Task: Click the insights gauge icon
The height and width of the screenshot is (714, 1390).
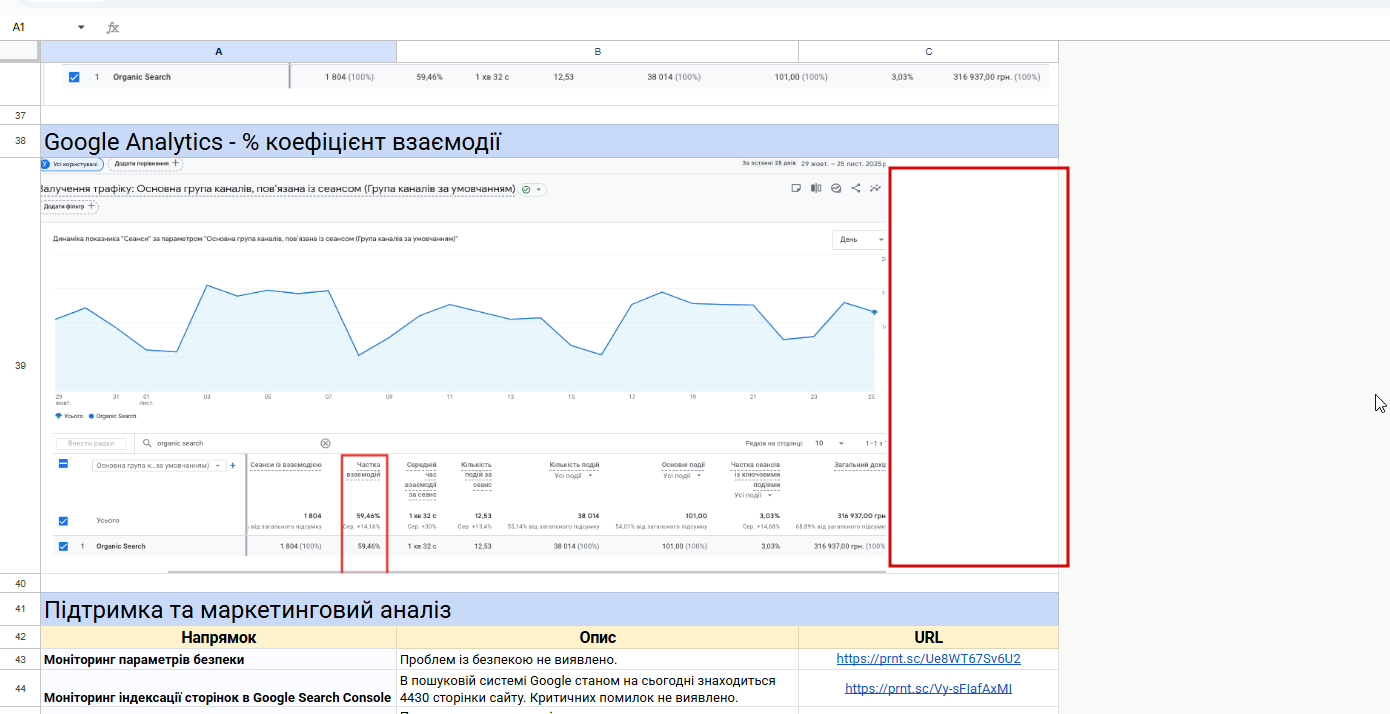Action: [x=836, y=188]
